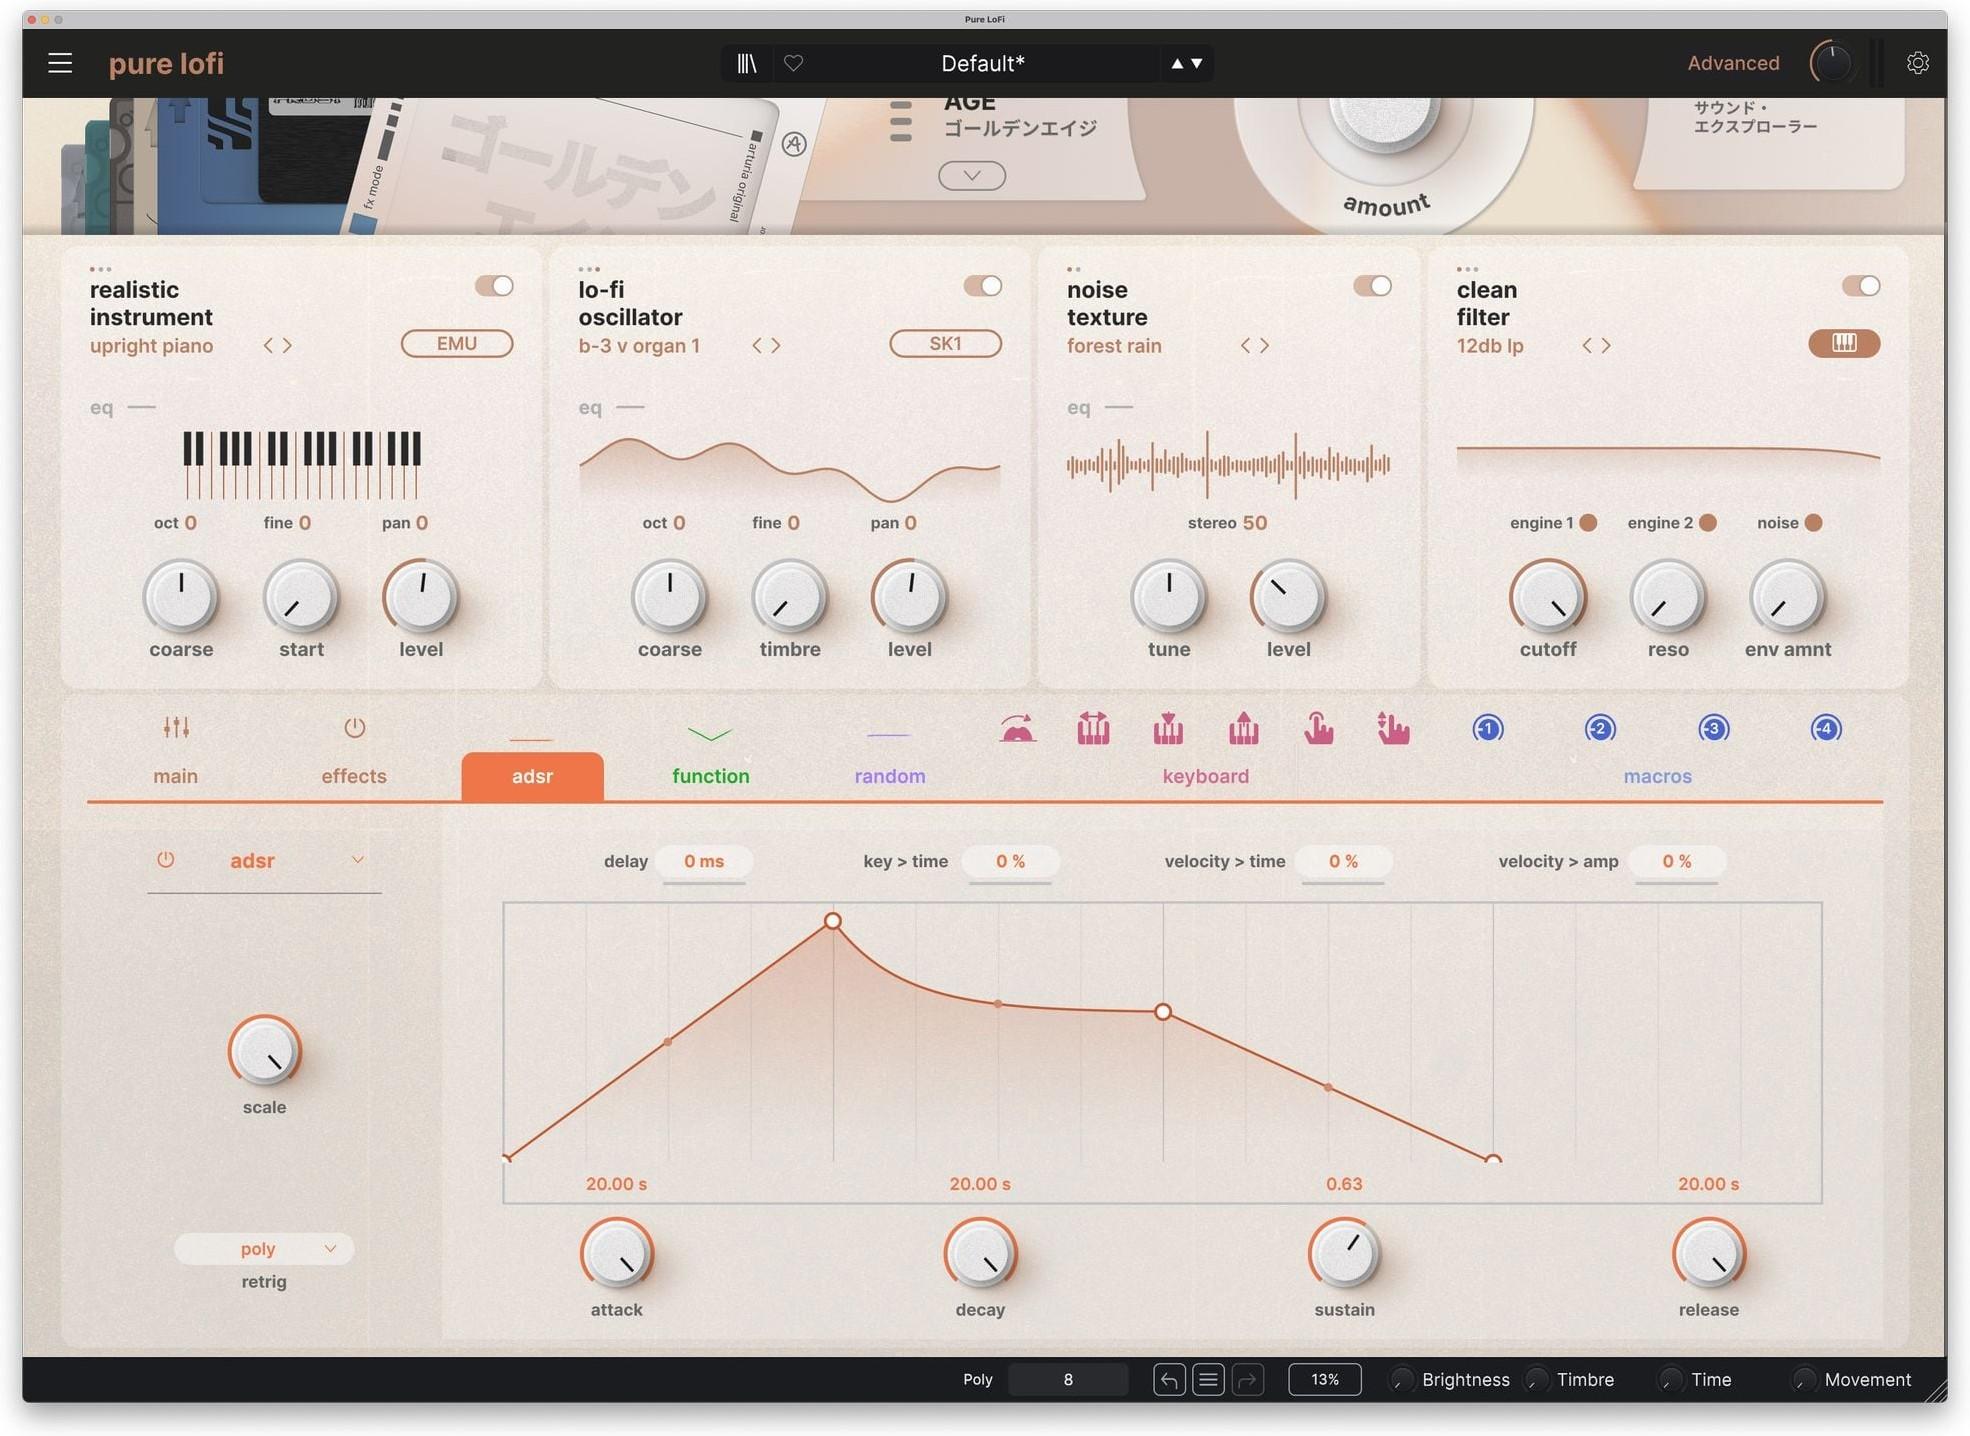Click Advanced in the top bar
Screen dimensions: 1970x1436
click(x=1733, y=62)
